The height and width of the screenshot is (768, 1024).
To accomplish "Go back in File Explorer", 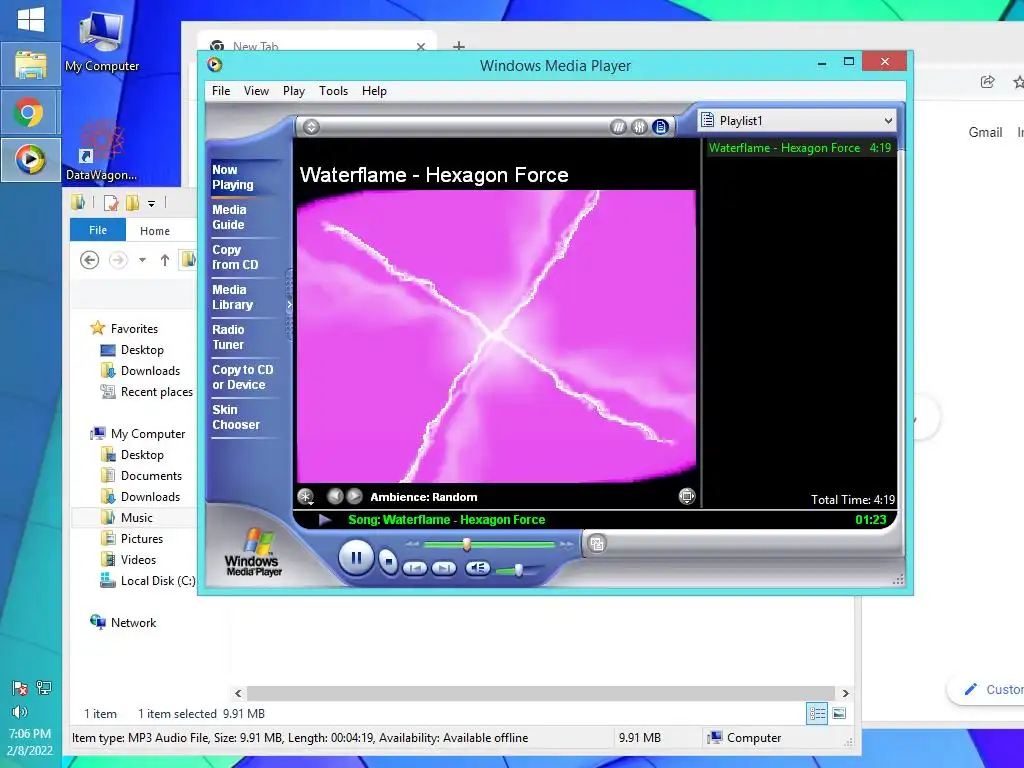I will click(89, 260).
